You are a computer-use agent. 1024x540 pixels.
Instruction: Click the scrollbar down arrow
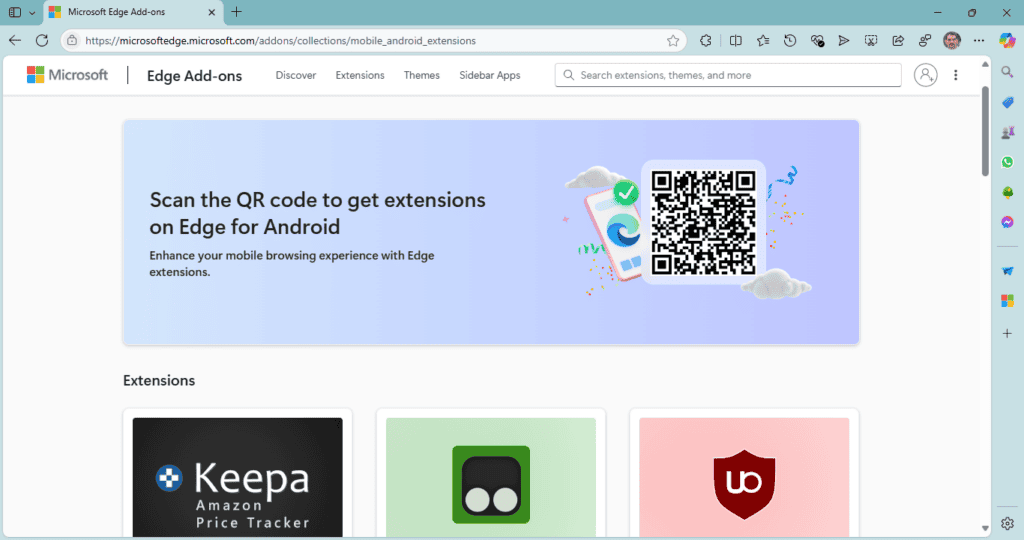click(985, 528)
